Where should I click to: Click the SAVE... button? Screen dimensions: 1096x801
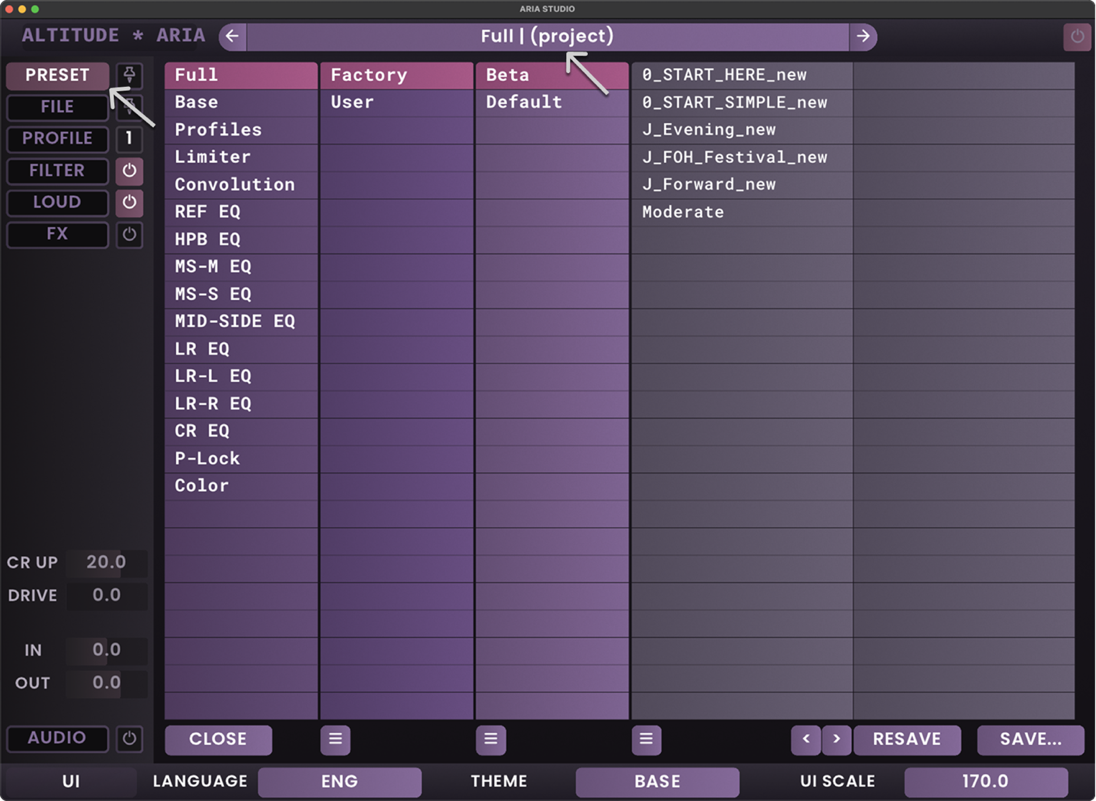point(1029,739)
